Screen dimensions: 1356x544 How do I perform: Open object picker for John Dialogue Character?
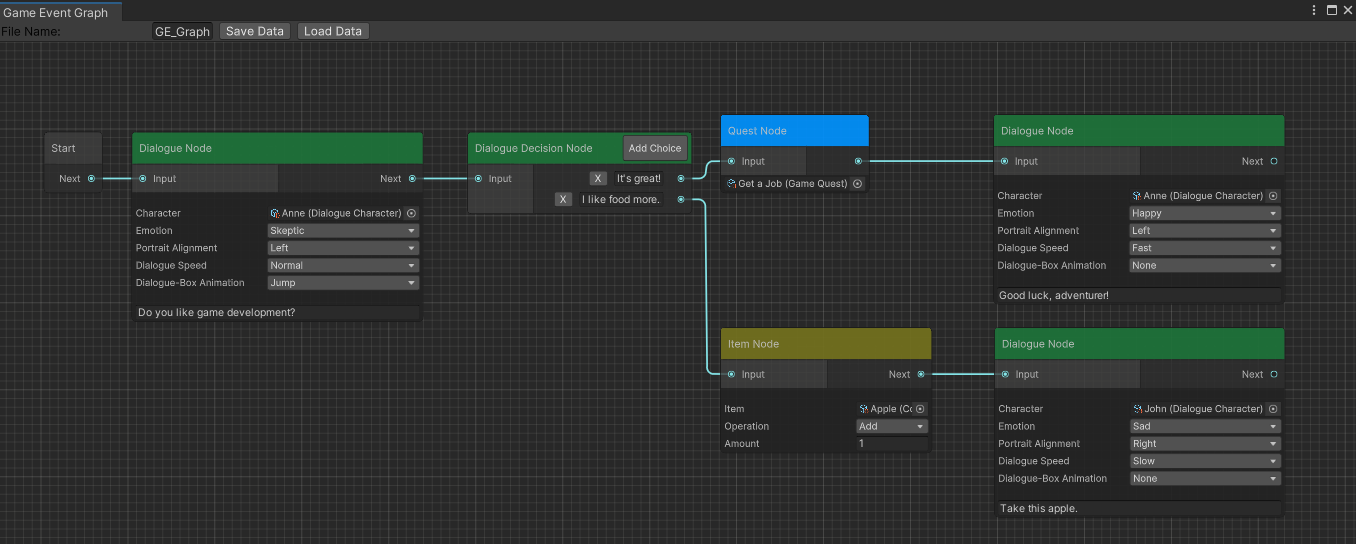(1273, 409)
